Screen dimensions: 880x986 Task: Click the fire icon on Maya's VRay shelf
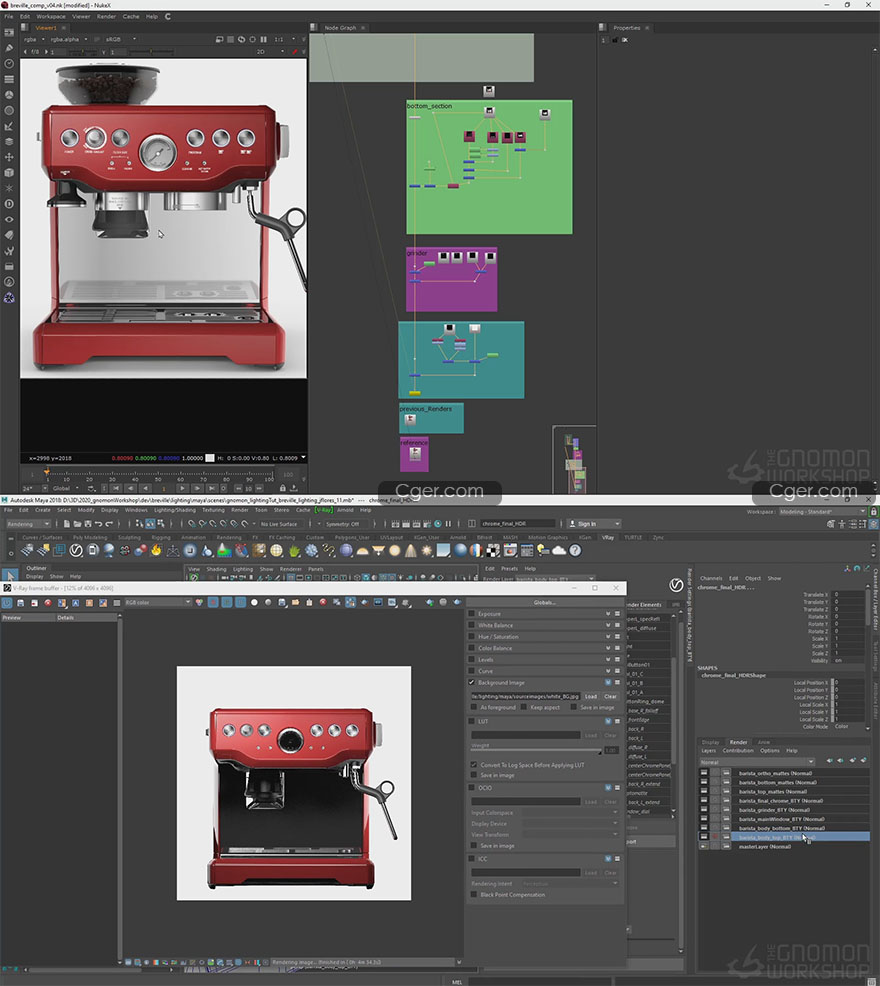tap(156, 551)
